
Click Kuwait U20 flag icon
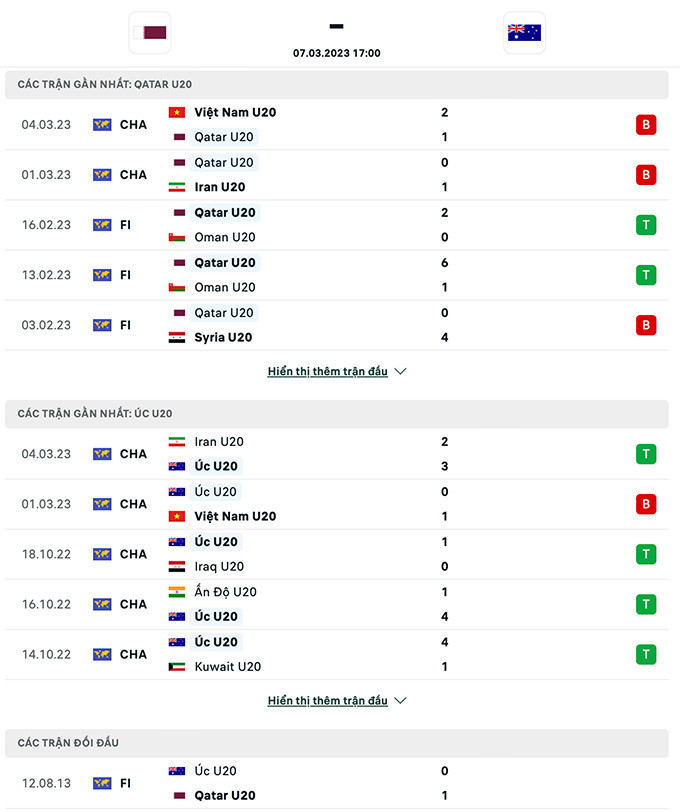[177, 667]
